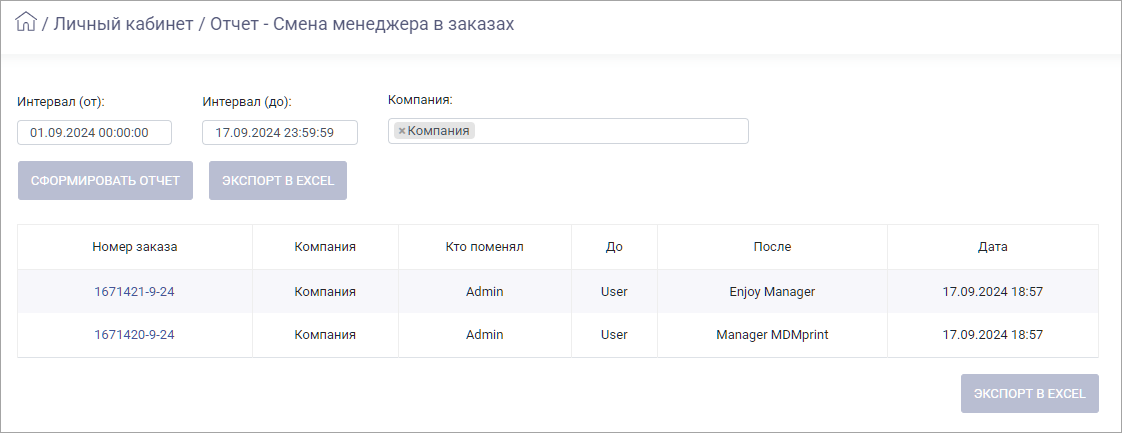Remove the Компания tag with x

pos(401,131)
